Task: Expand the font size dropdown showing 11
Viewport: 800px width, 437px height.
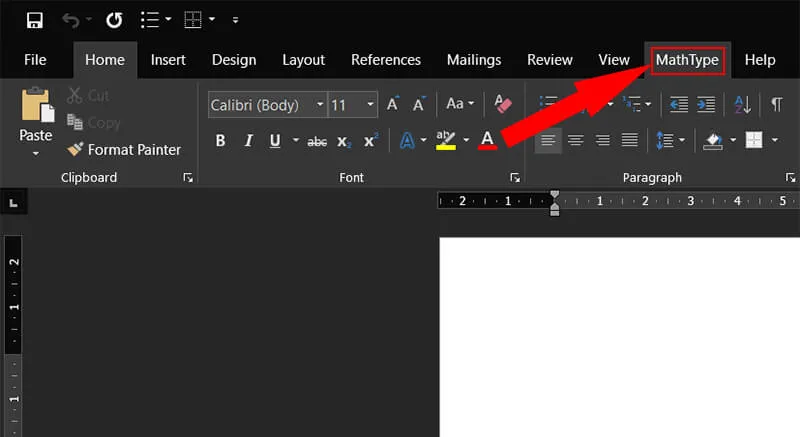Action: 371,105
